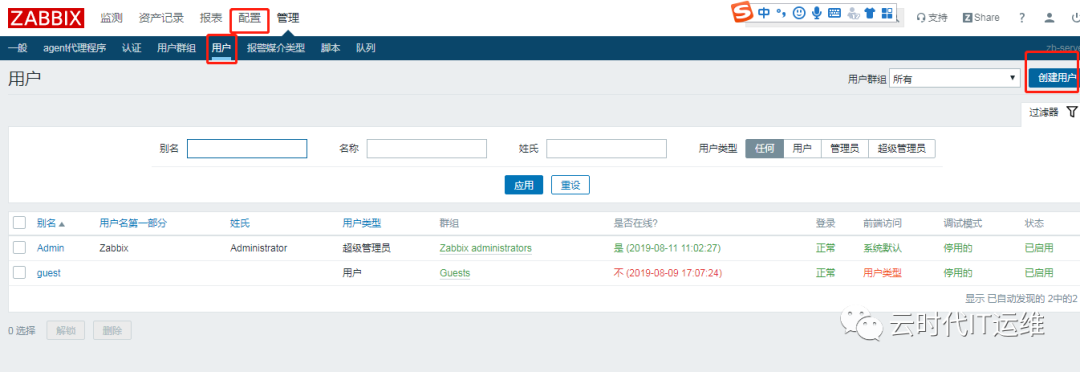
Task: Click the soft keyboard icon in input toolbar
Action: (834, 13)
